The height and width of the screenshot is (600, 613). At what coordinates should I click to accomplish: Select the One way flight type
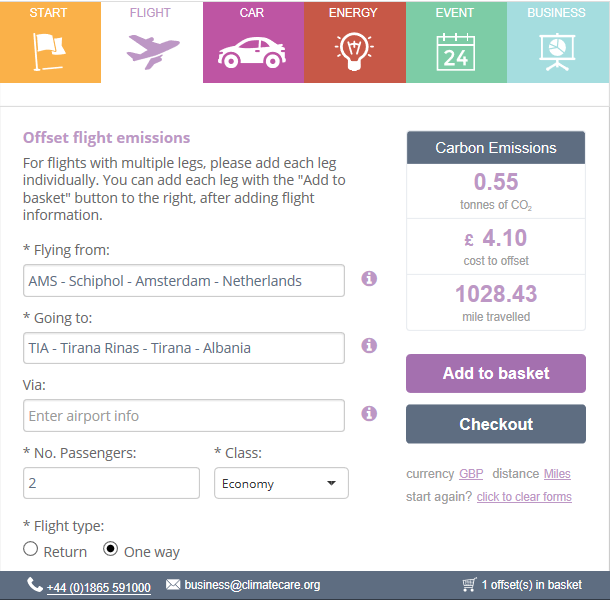tap(111, 549)
